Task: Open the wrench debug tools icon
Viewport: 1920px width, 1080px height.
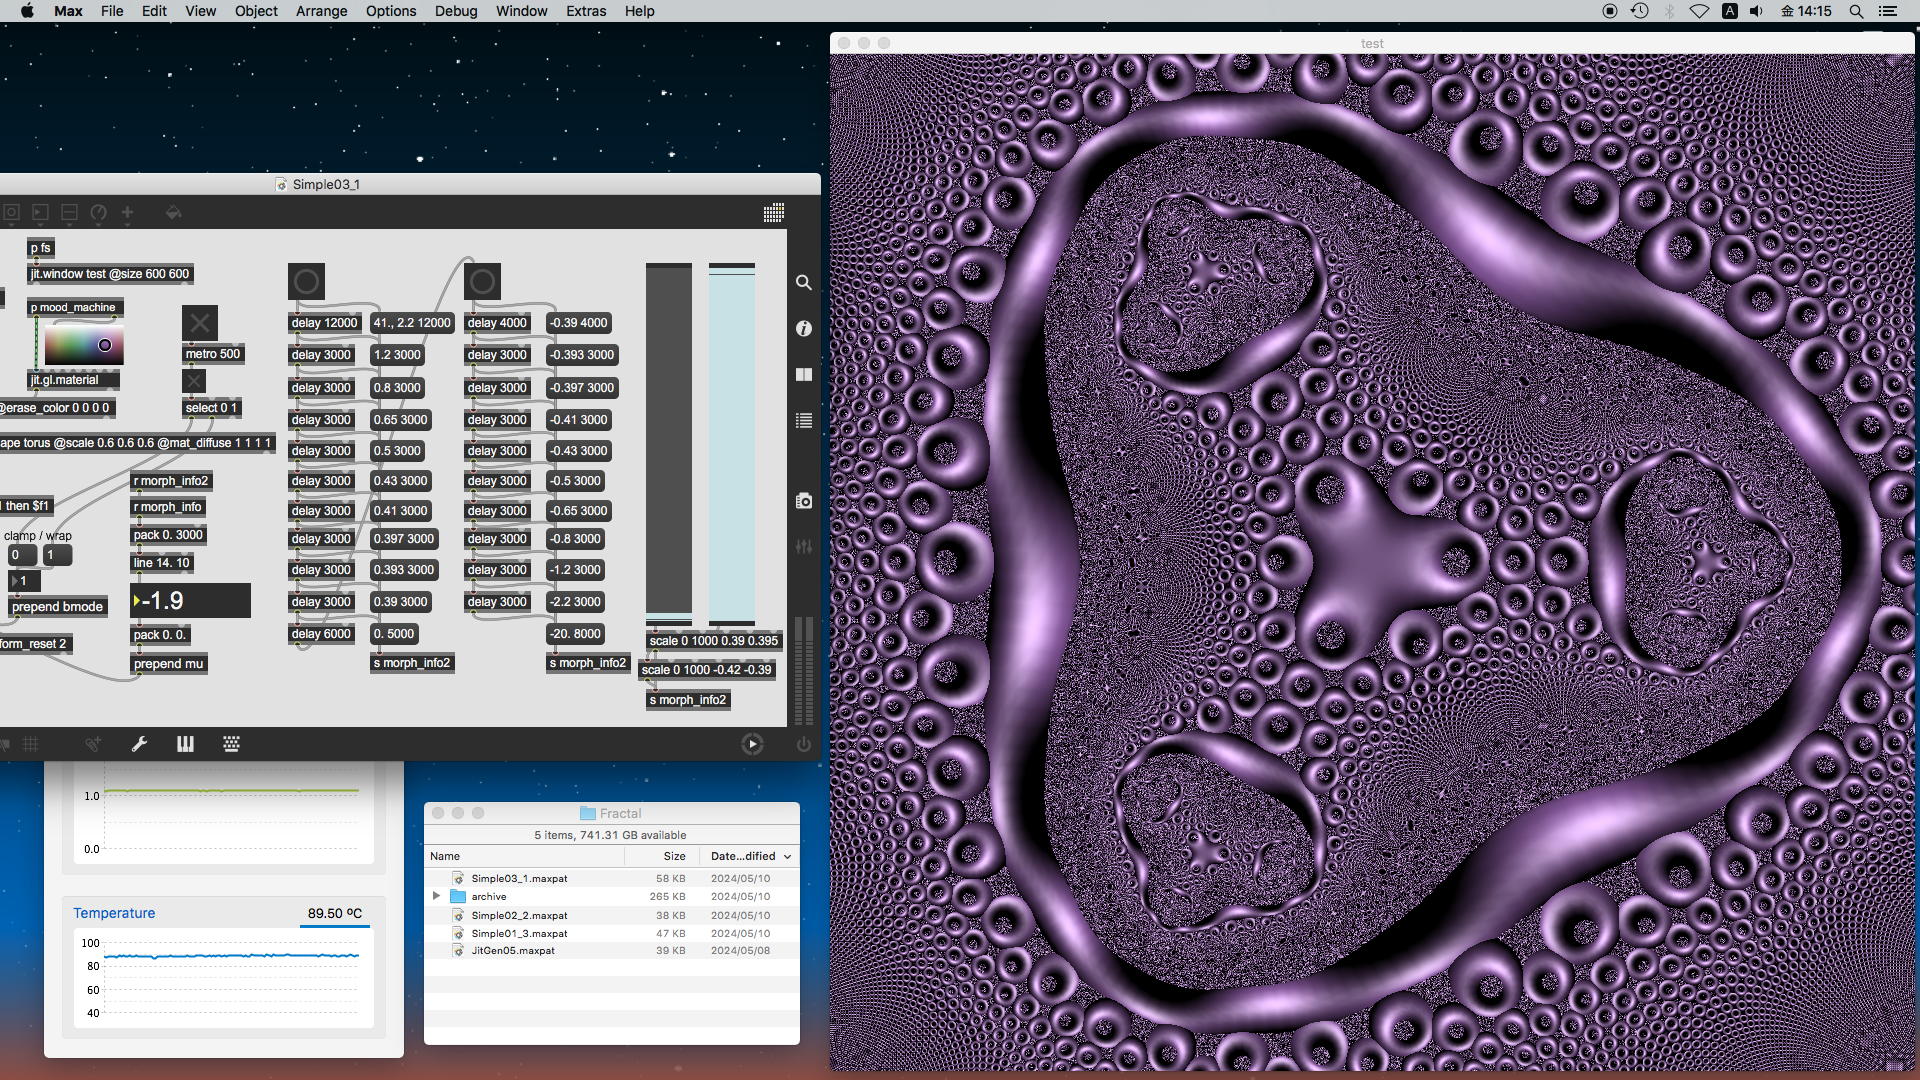Action: pyautogui.click(x=139, y=744)
